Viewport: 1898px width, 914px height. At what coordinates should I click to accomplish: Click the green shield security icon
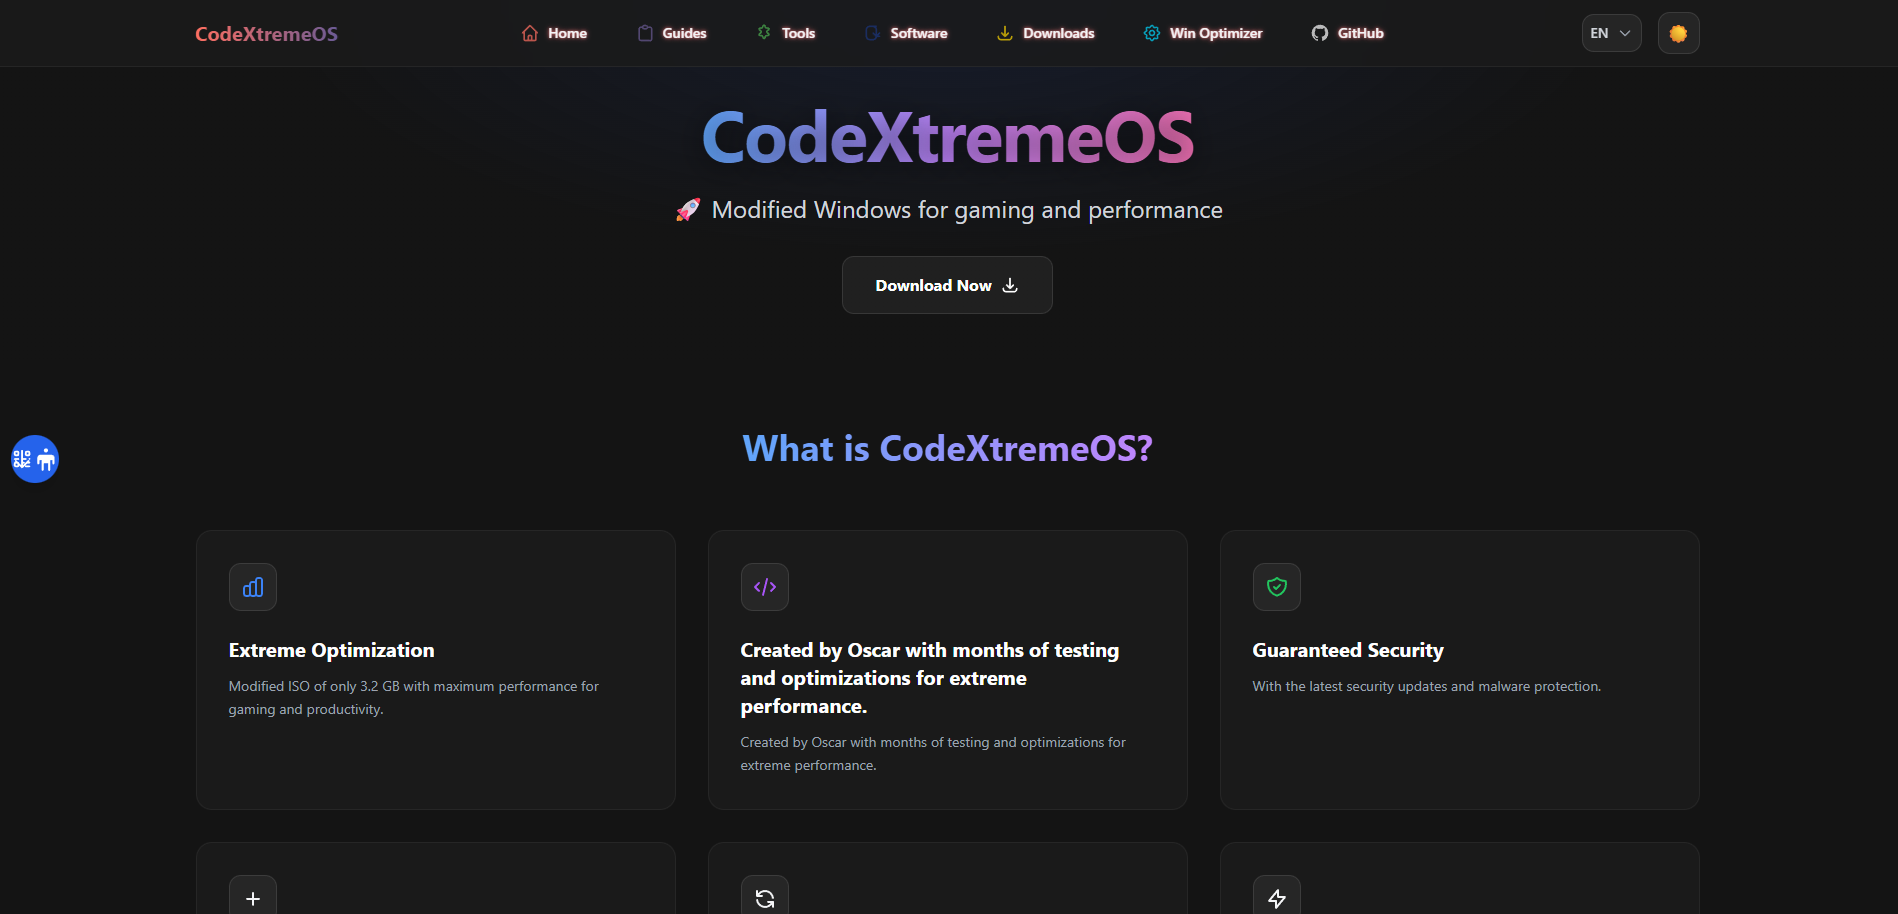pos(1277,587)
